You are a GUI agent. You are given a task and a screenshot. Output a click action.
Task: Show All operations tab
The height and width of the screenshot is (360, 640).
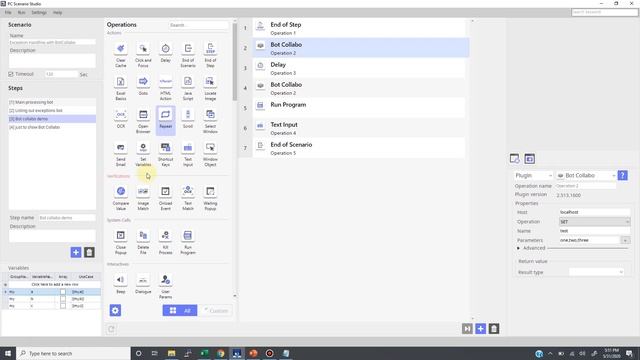click(180, 311)
